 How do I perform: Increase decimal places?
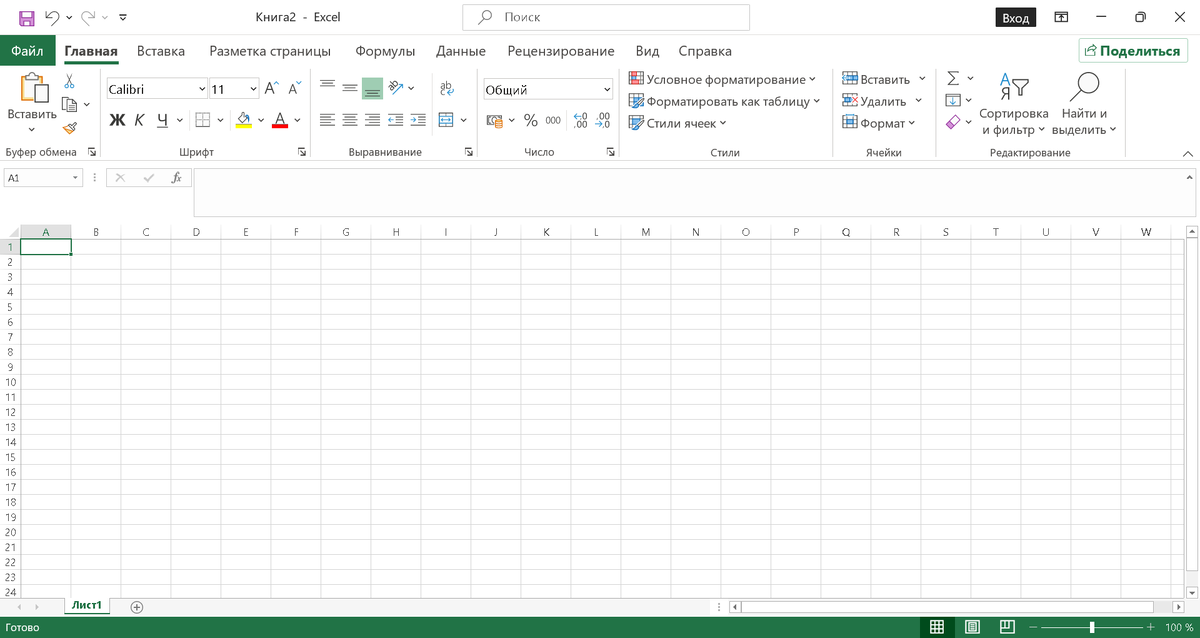coord(581,120)
